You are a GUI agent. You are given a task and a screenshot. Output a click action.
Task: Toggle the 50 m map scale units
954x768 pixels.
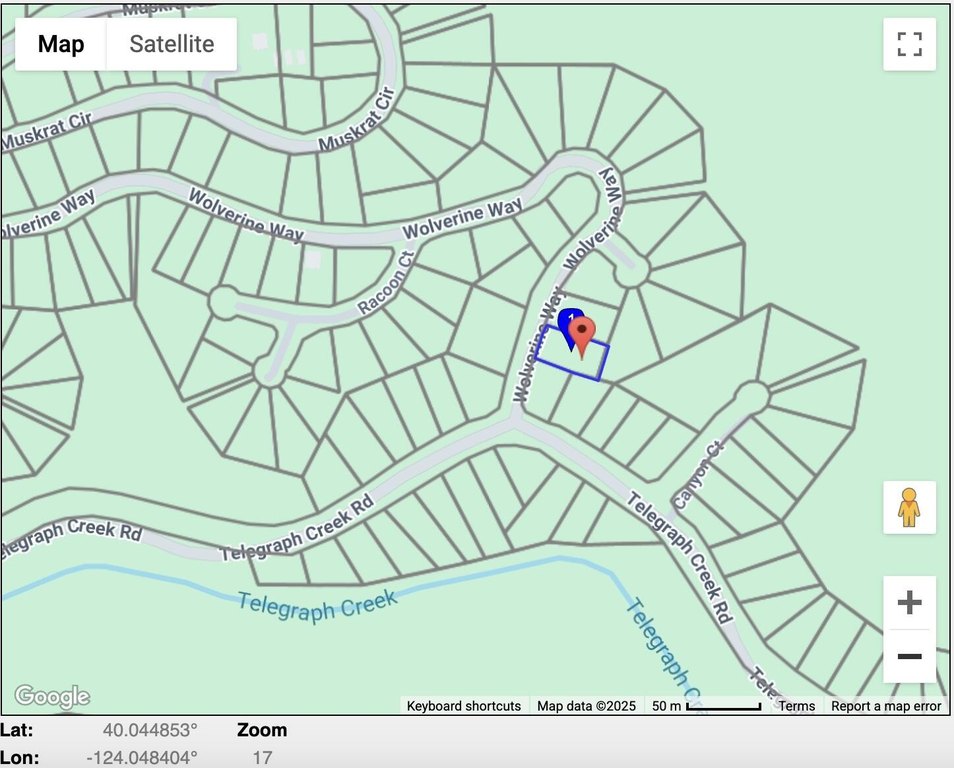706,706
